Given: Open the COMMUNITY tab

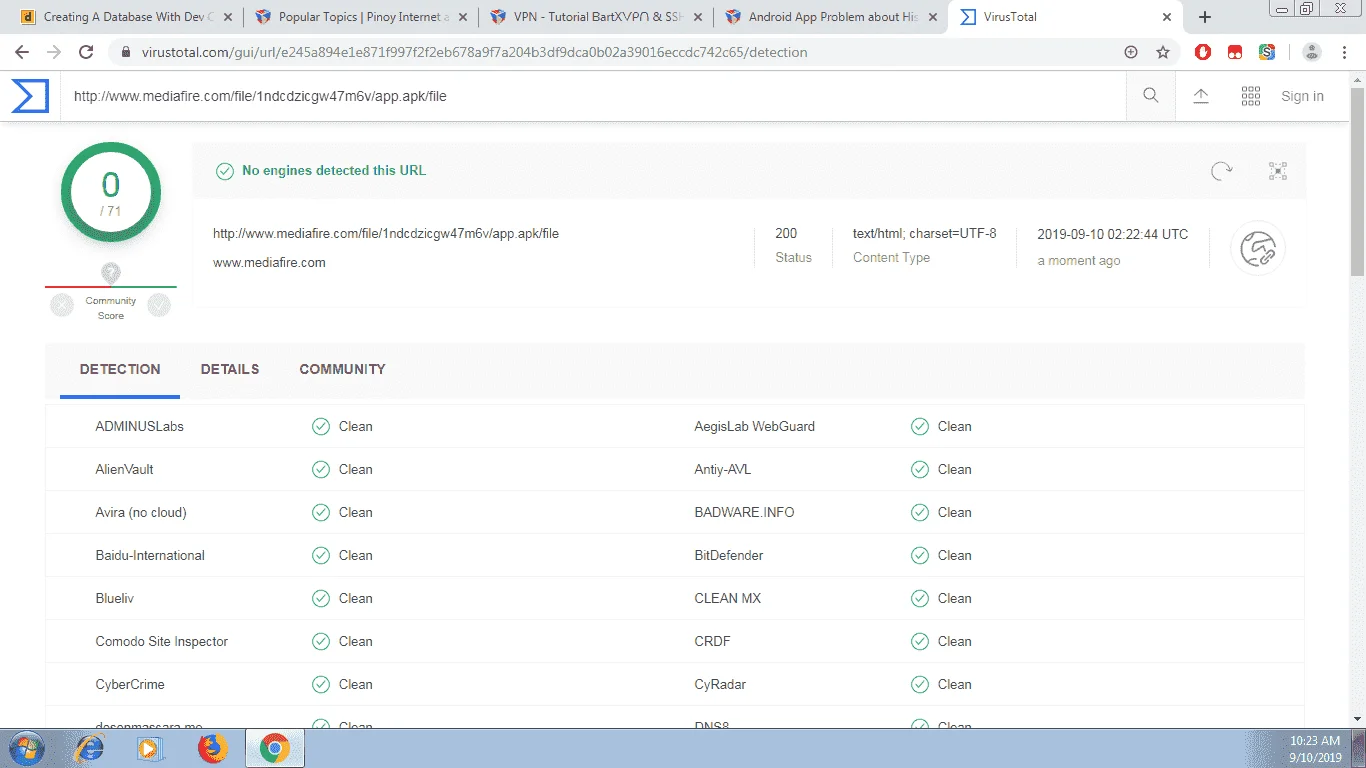Looking at the screenshot, I should click(342, 370).
